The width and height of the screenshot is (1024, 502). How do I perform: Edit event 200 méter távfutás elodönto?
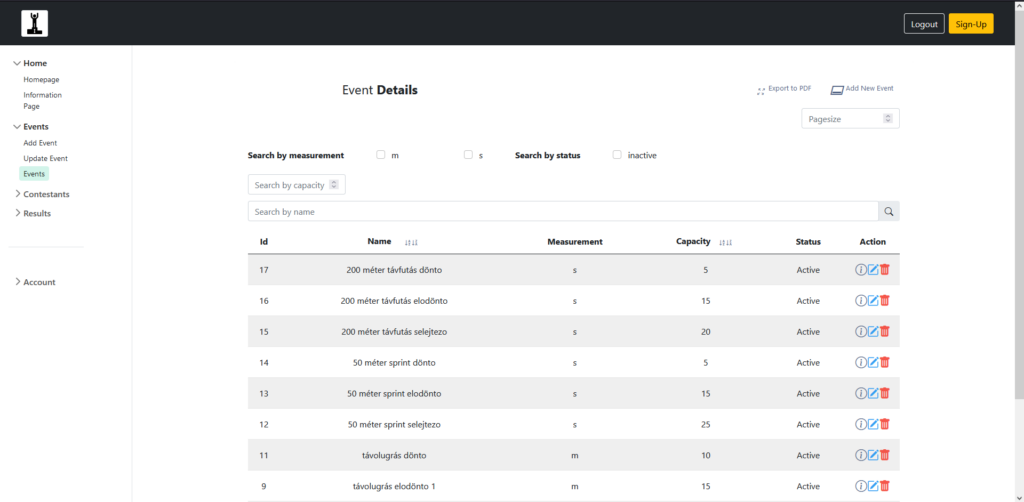click(873, 300)
